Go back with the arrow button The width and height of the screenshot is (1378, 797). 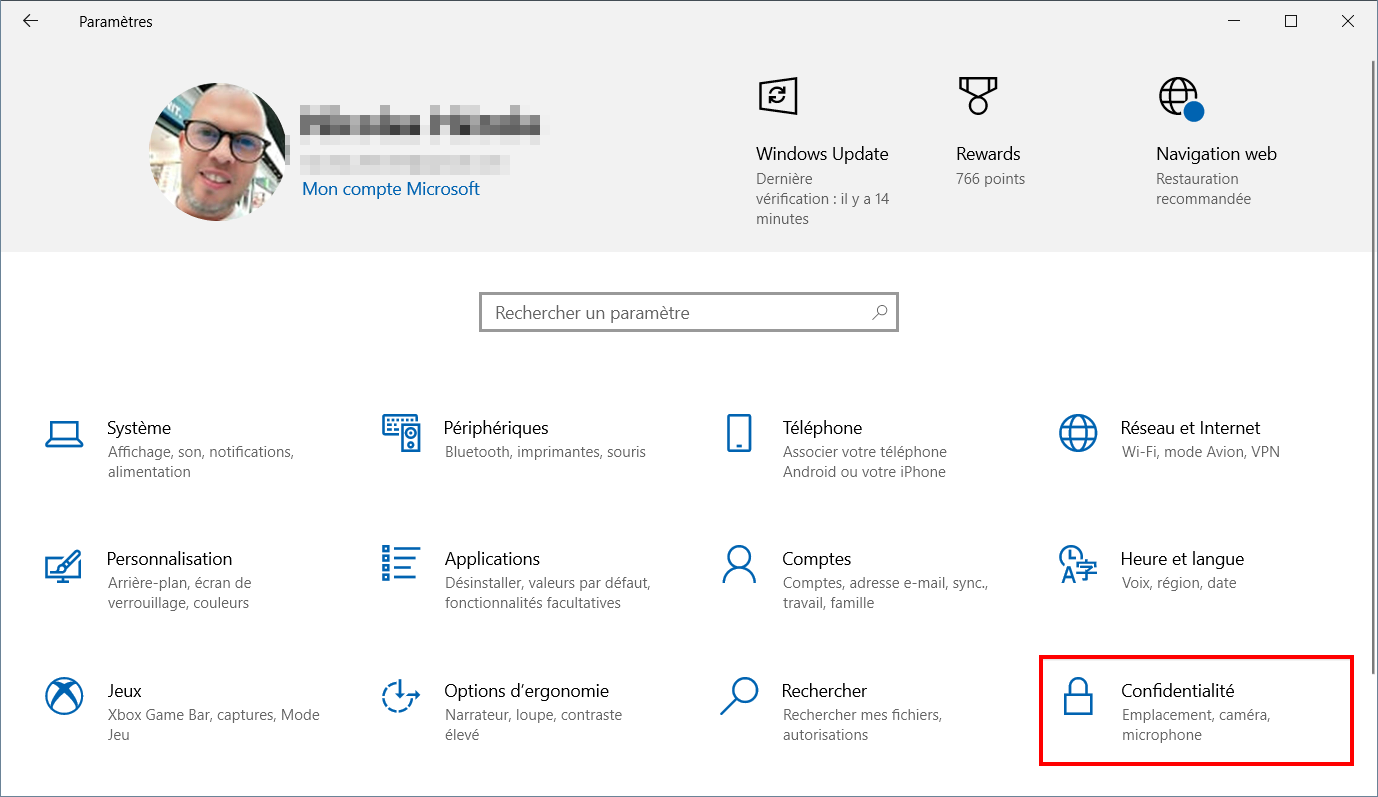pyautogui.click(x=31, y=21)
